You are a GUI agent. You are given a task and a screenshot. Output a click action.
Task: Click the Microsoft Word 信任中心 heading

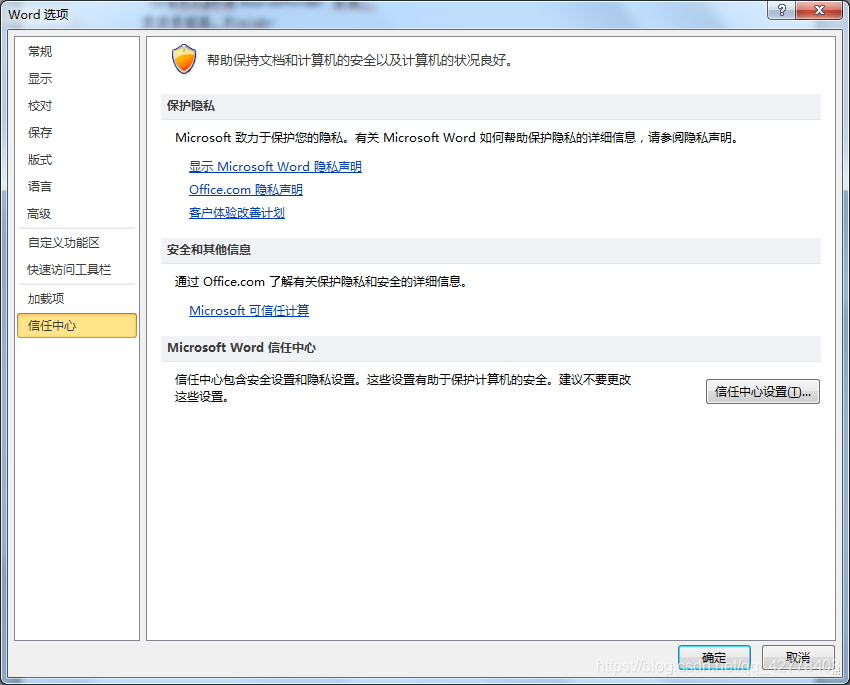[x=241, y=348]
